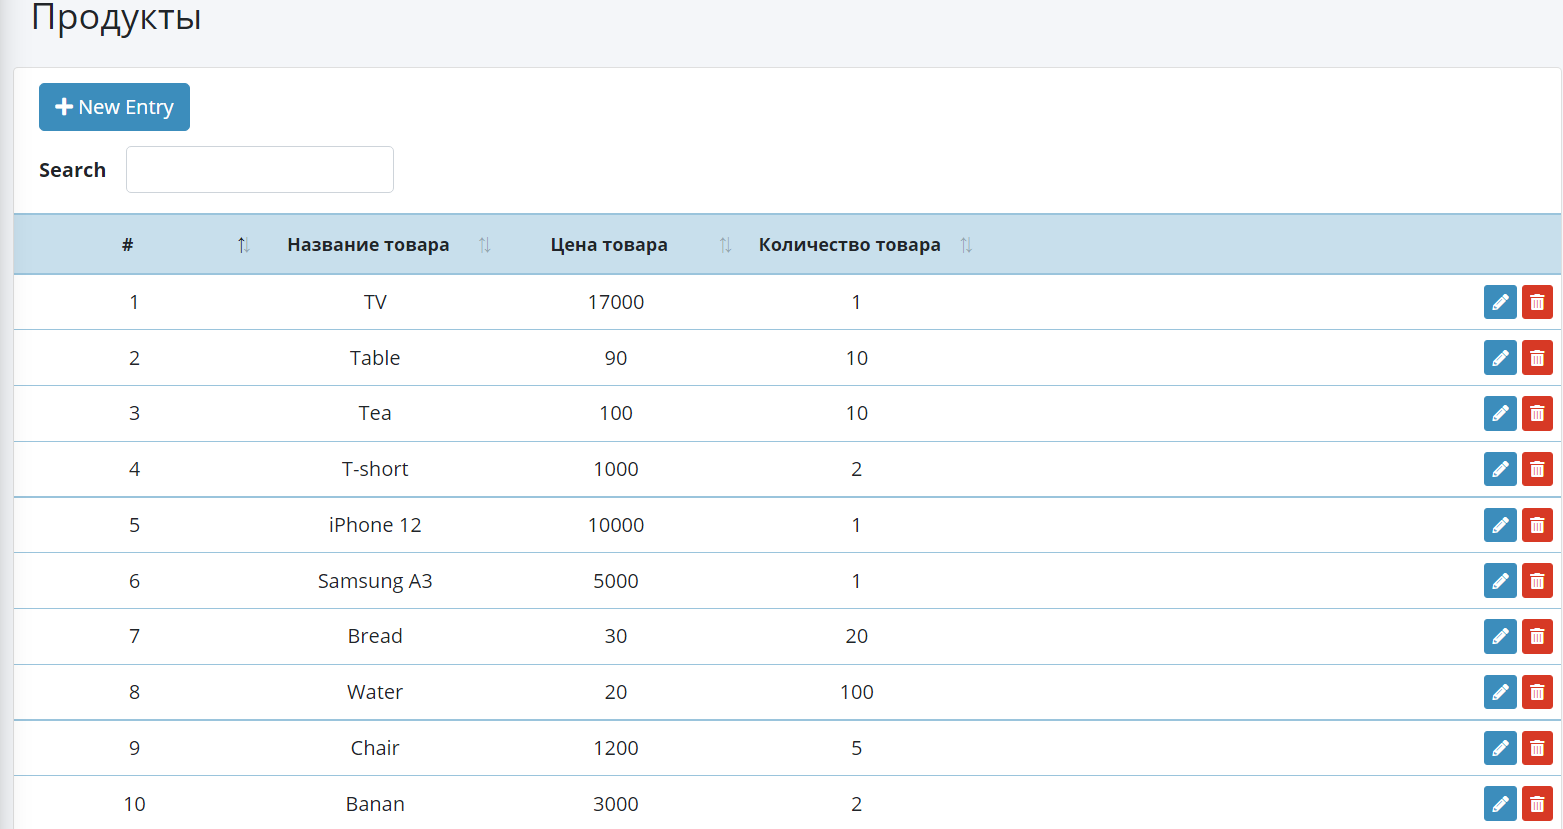Delete the Samsung A3 row
This screenshot has width=1563, height=829.
click(1537, 581)
